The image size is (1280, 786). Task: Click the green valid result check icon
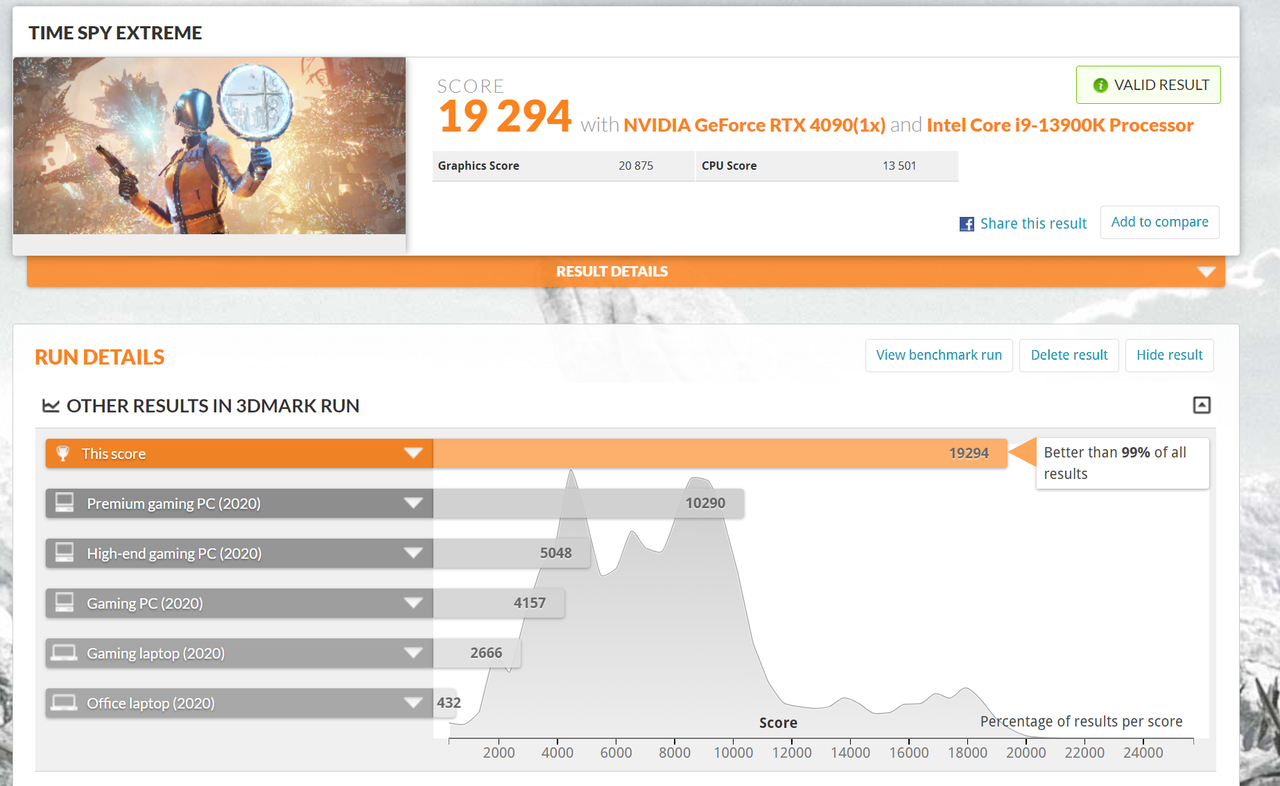[1100, 85]
